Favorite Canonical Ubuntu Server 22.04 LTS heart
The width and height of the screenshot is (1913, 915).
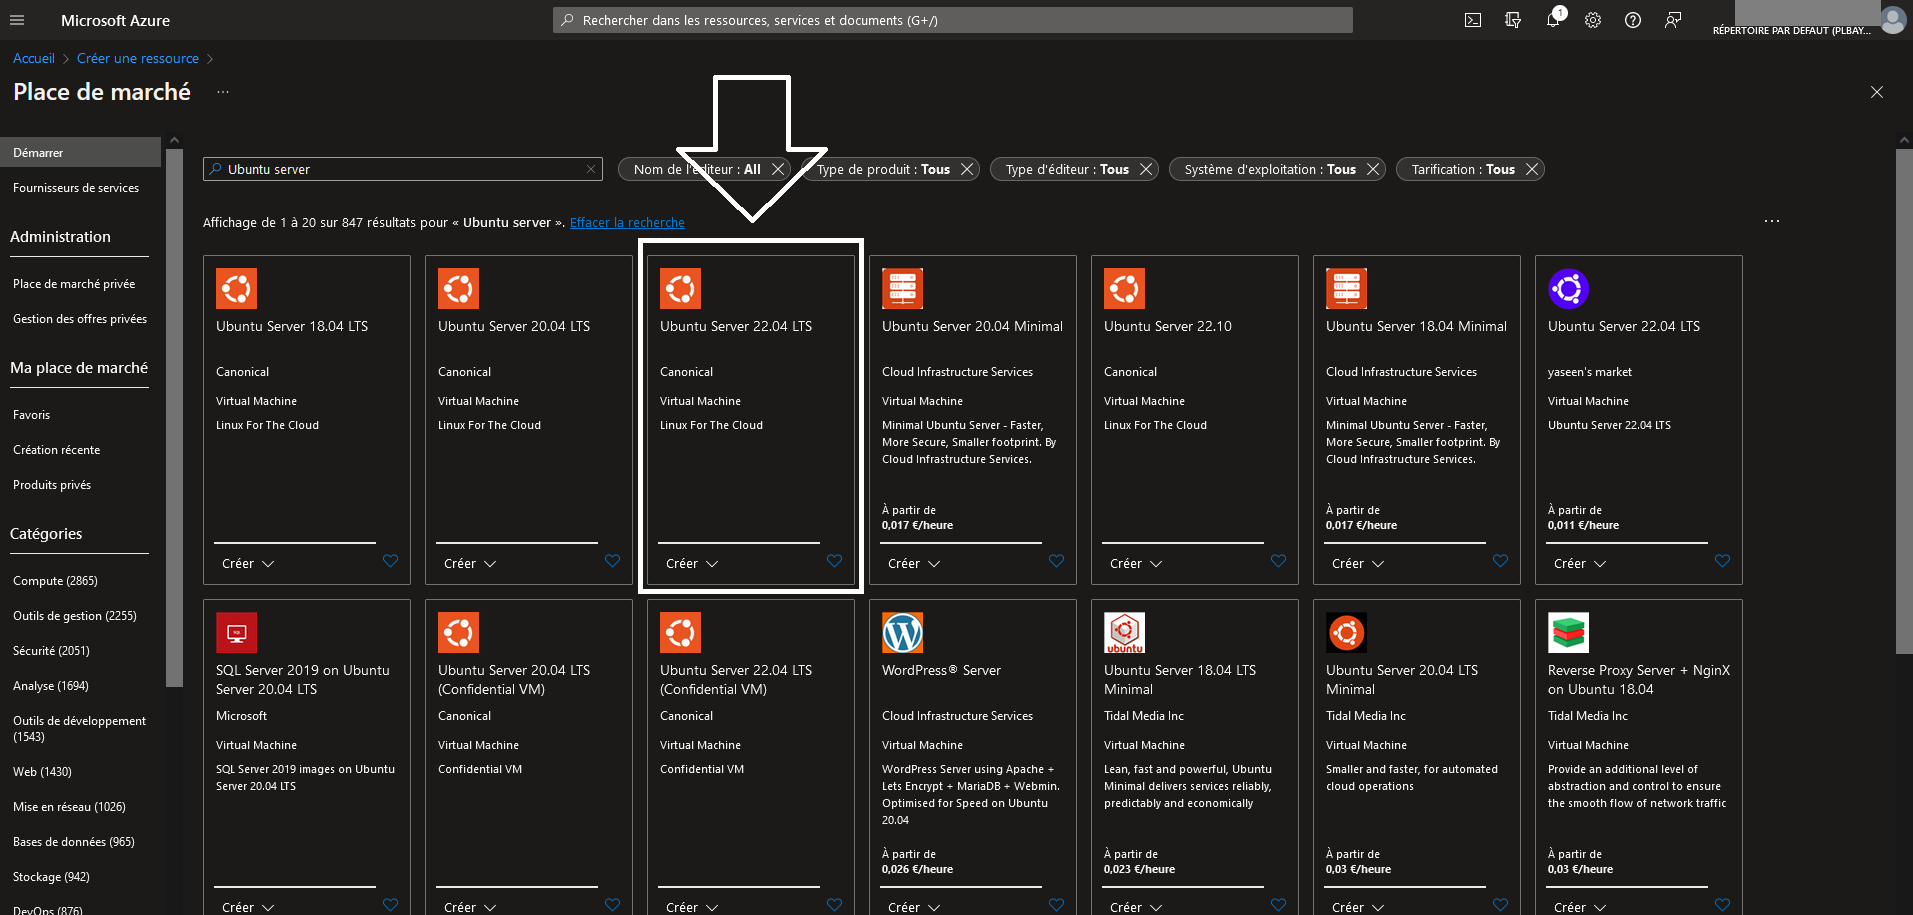point(835,561)
